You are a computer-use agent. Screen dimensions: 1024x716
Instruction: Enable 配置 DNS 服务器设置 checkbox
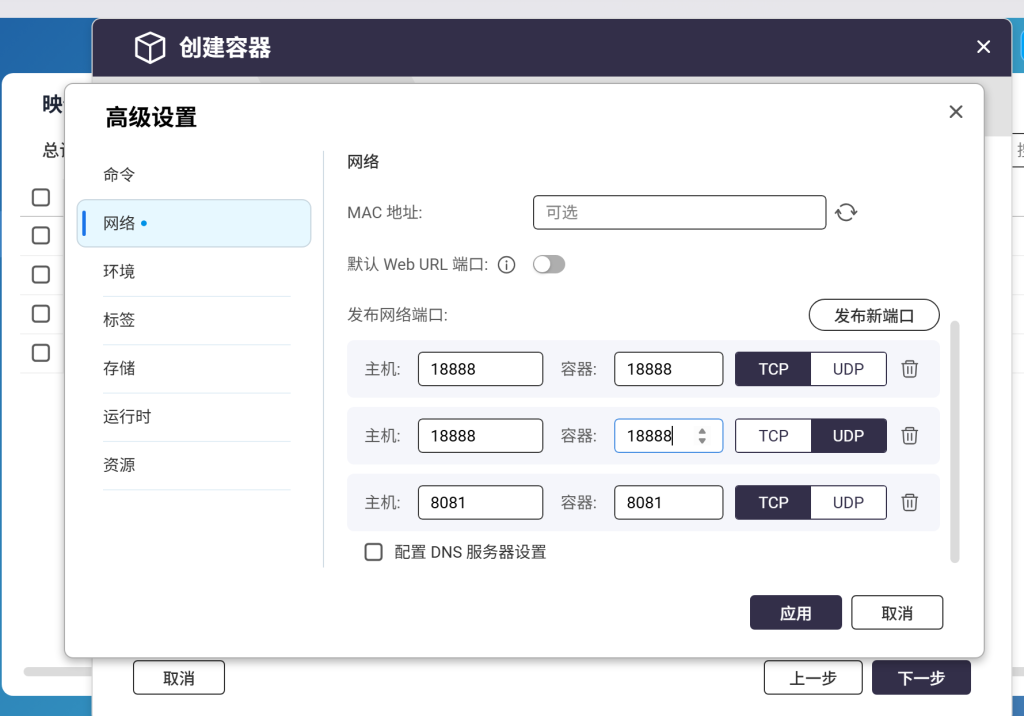[374, 552]
